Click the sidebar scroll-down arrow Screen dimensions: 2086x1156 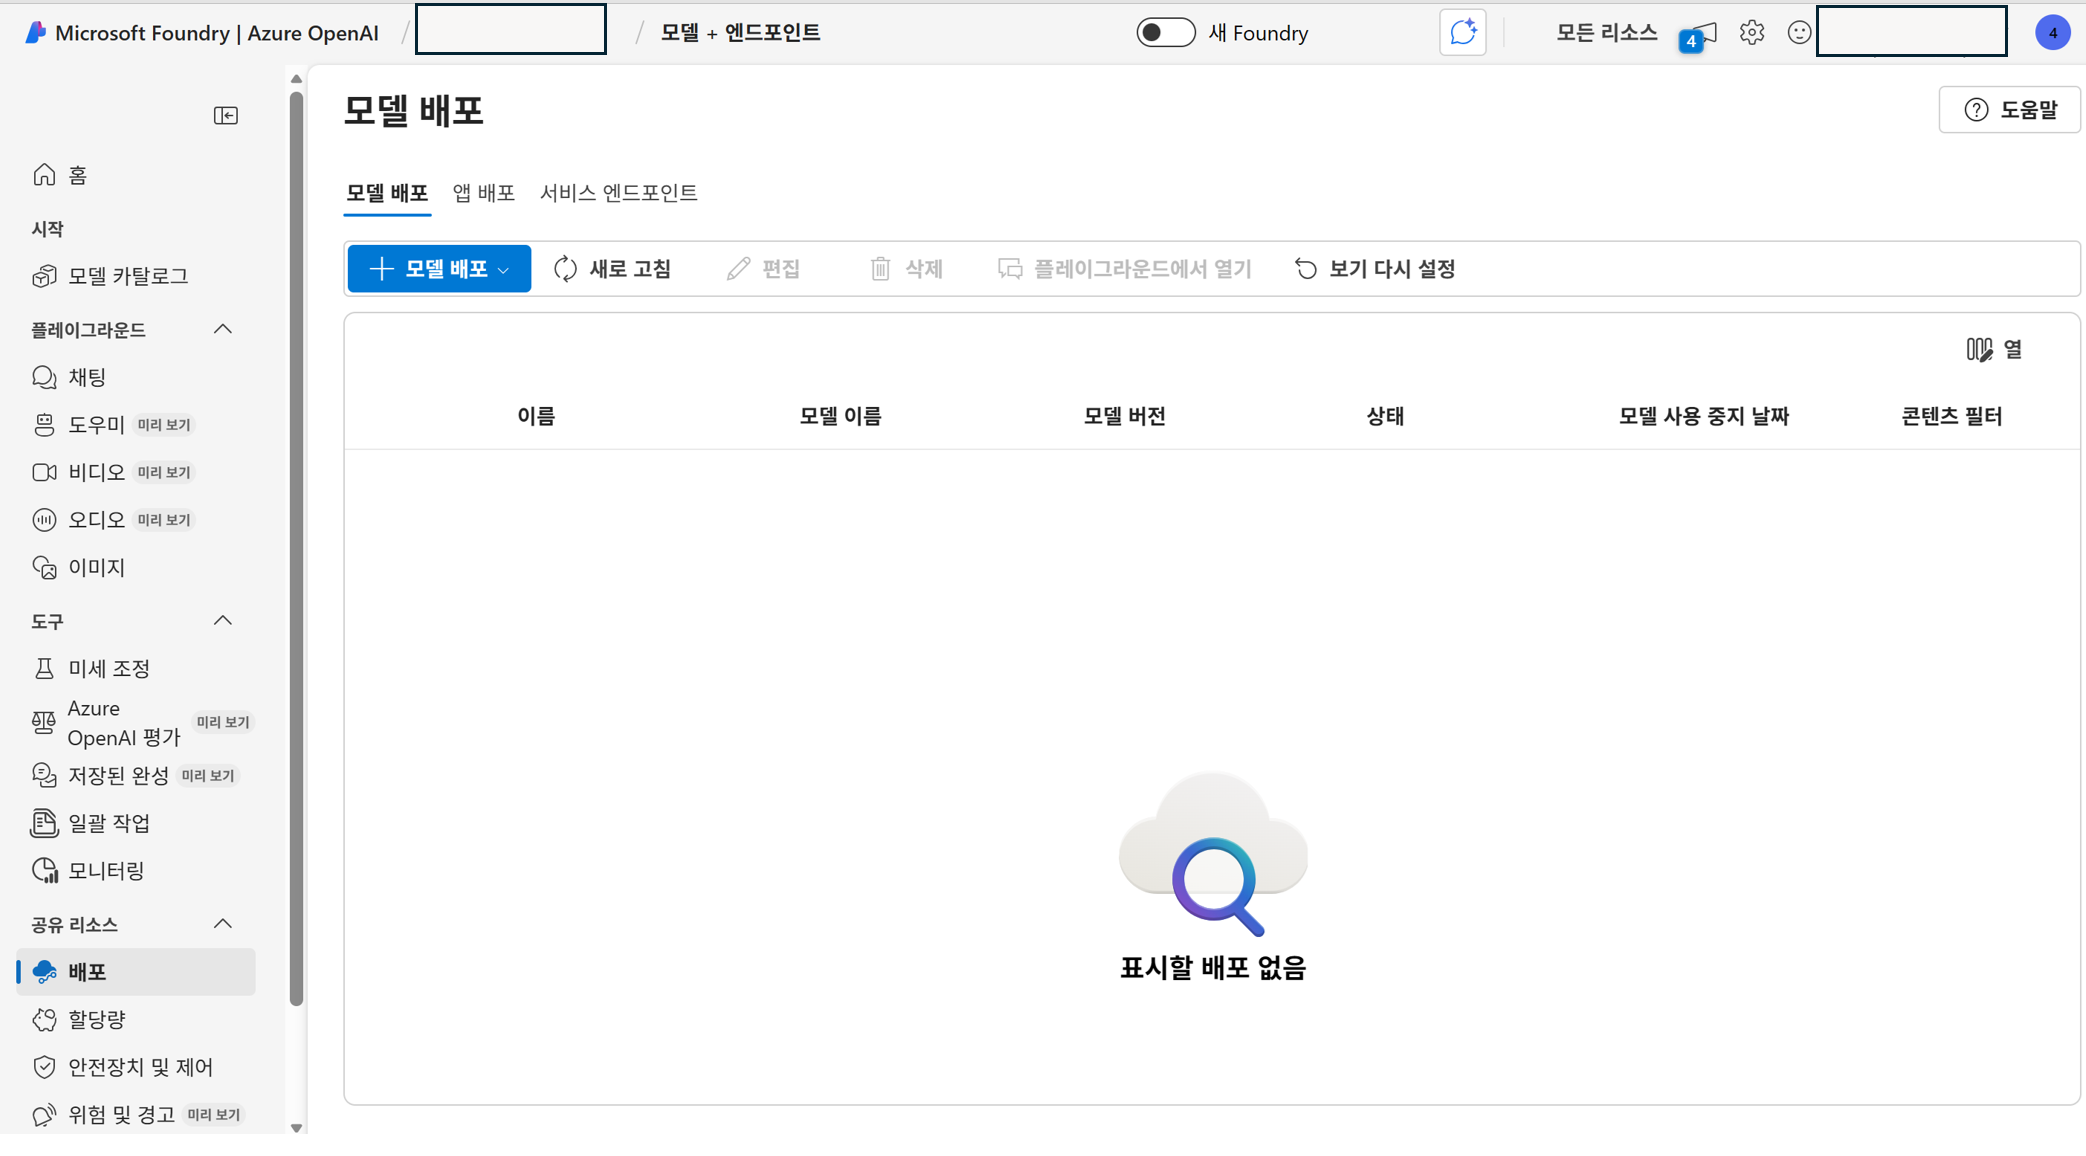(296, 1128)
